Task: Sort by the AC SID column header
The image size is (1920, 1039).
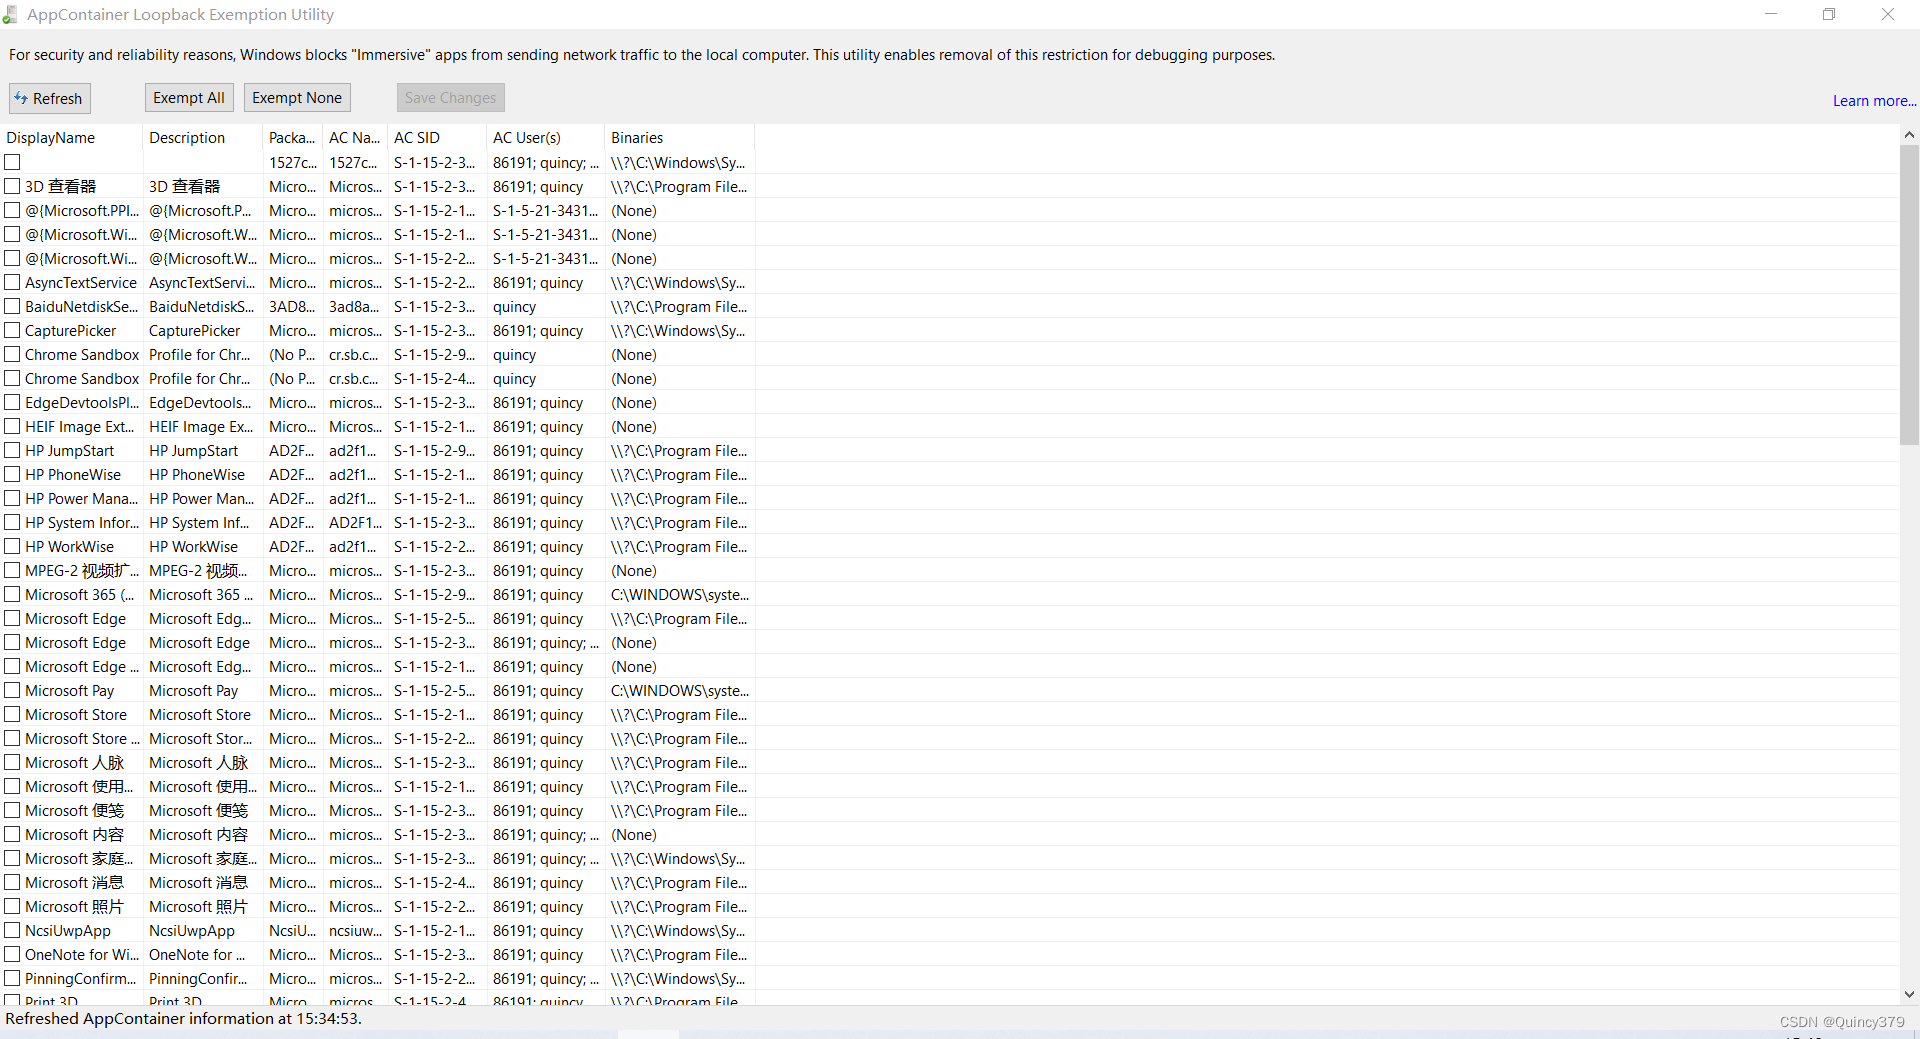Action: [437, 137]
